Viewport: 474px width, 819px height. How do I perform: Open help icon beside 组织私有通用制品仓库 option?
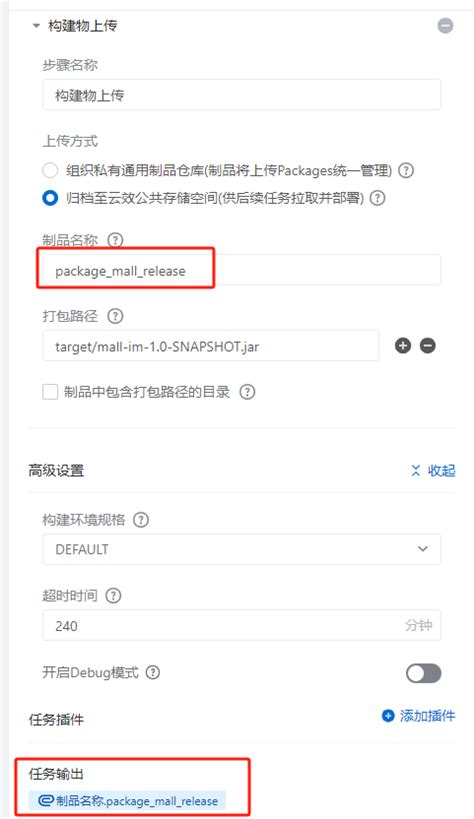(x=406, y=170)
